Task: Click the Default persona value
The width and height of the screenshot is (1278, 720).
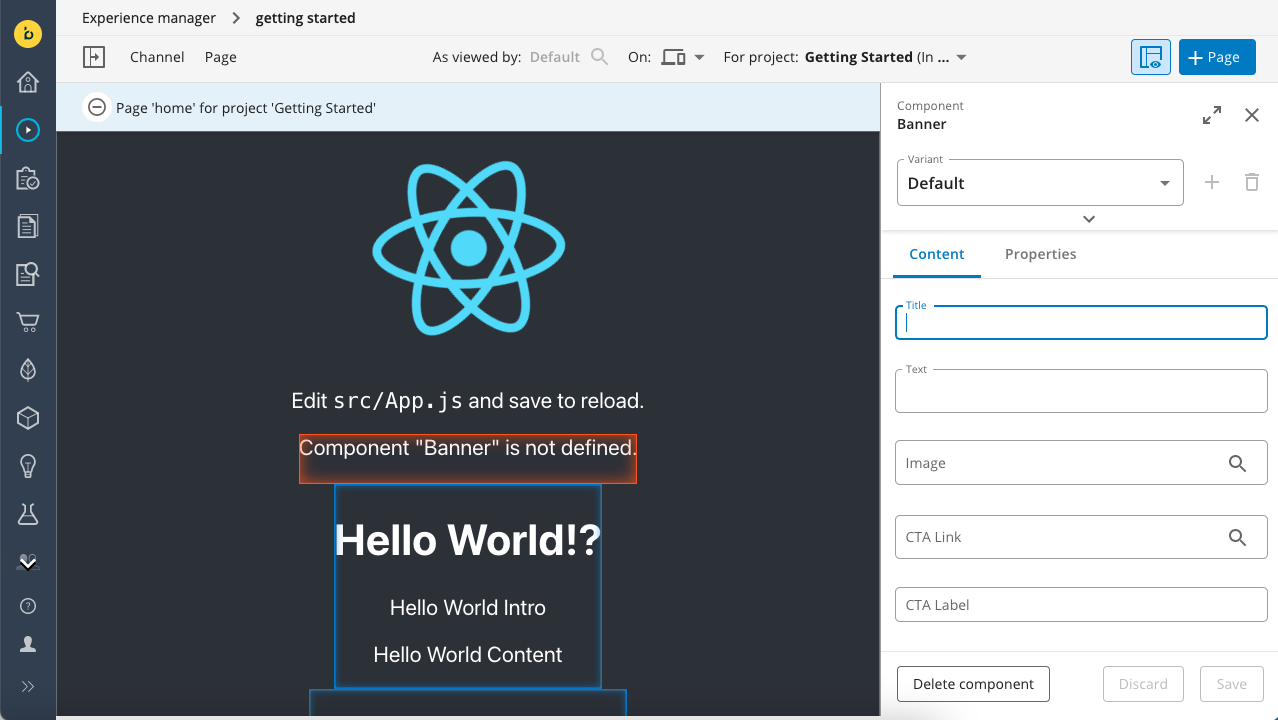Action: [x=555, y=57]
